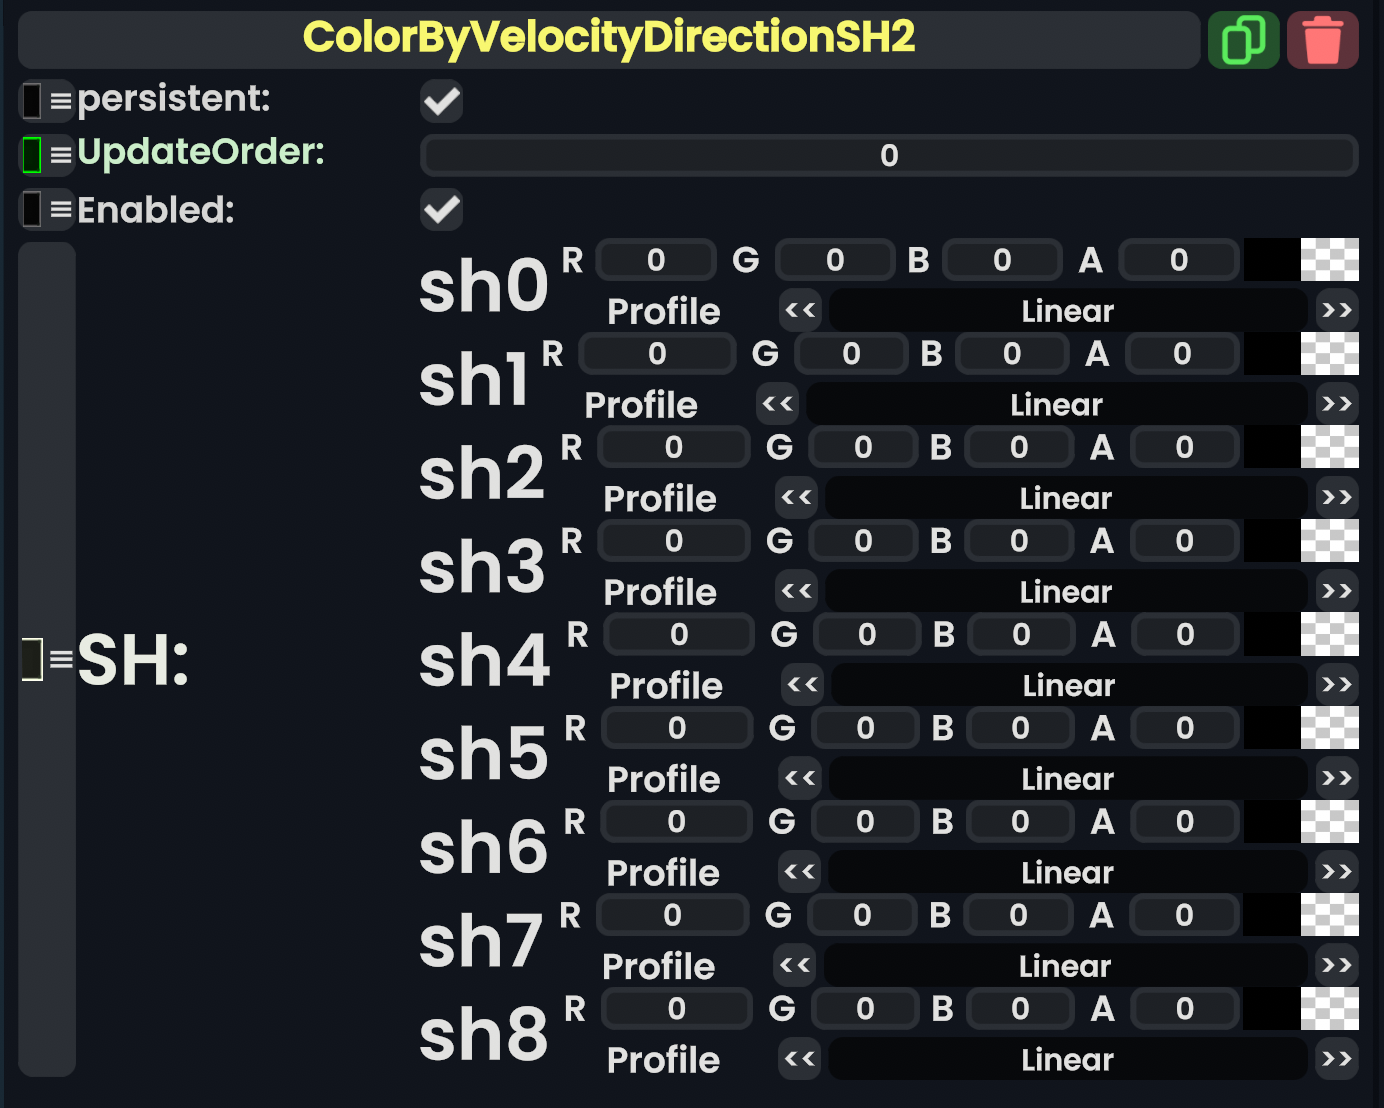This screenshot has height=1108, width=1384.
Task: Click the drag handle icon beside Enabled
Action: tap(61, 209)
